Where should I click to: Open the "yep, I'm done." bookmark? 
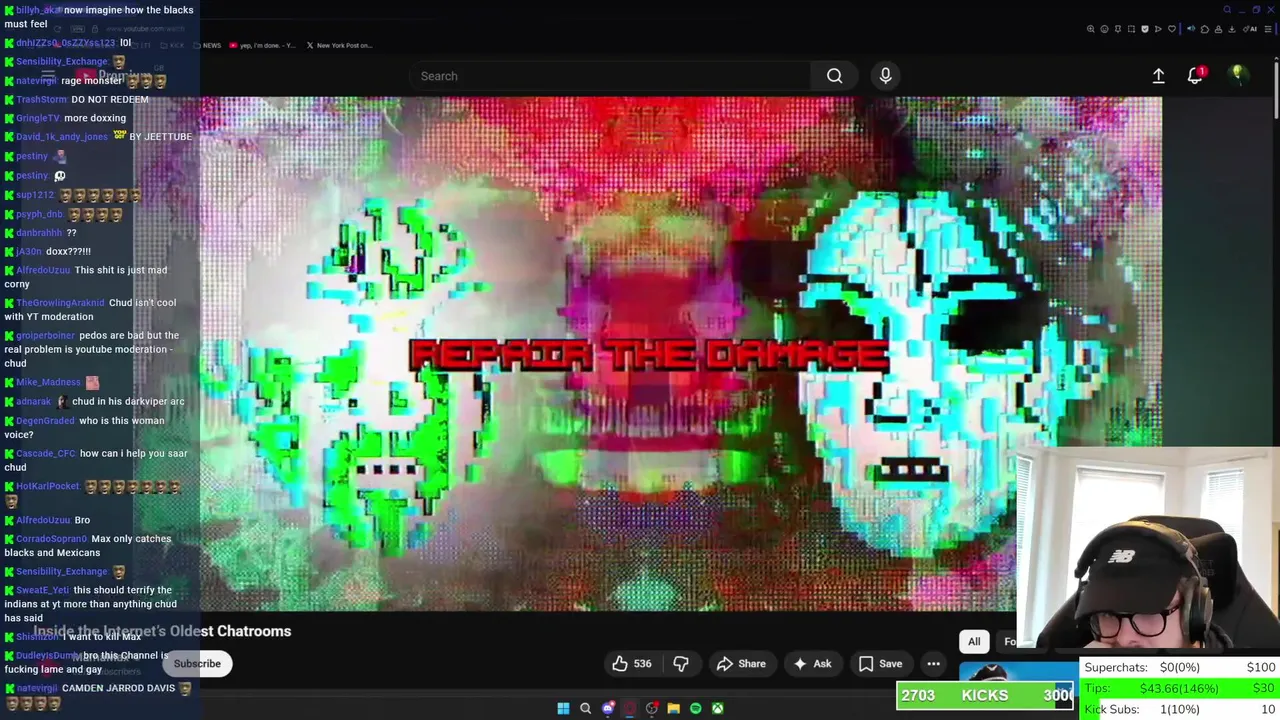pyautogui.click(x=262, y=45)
